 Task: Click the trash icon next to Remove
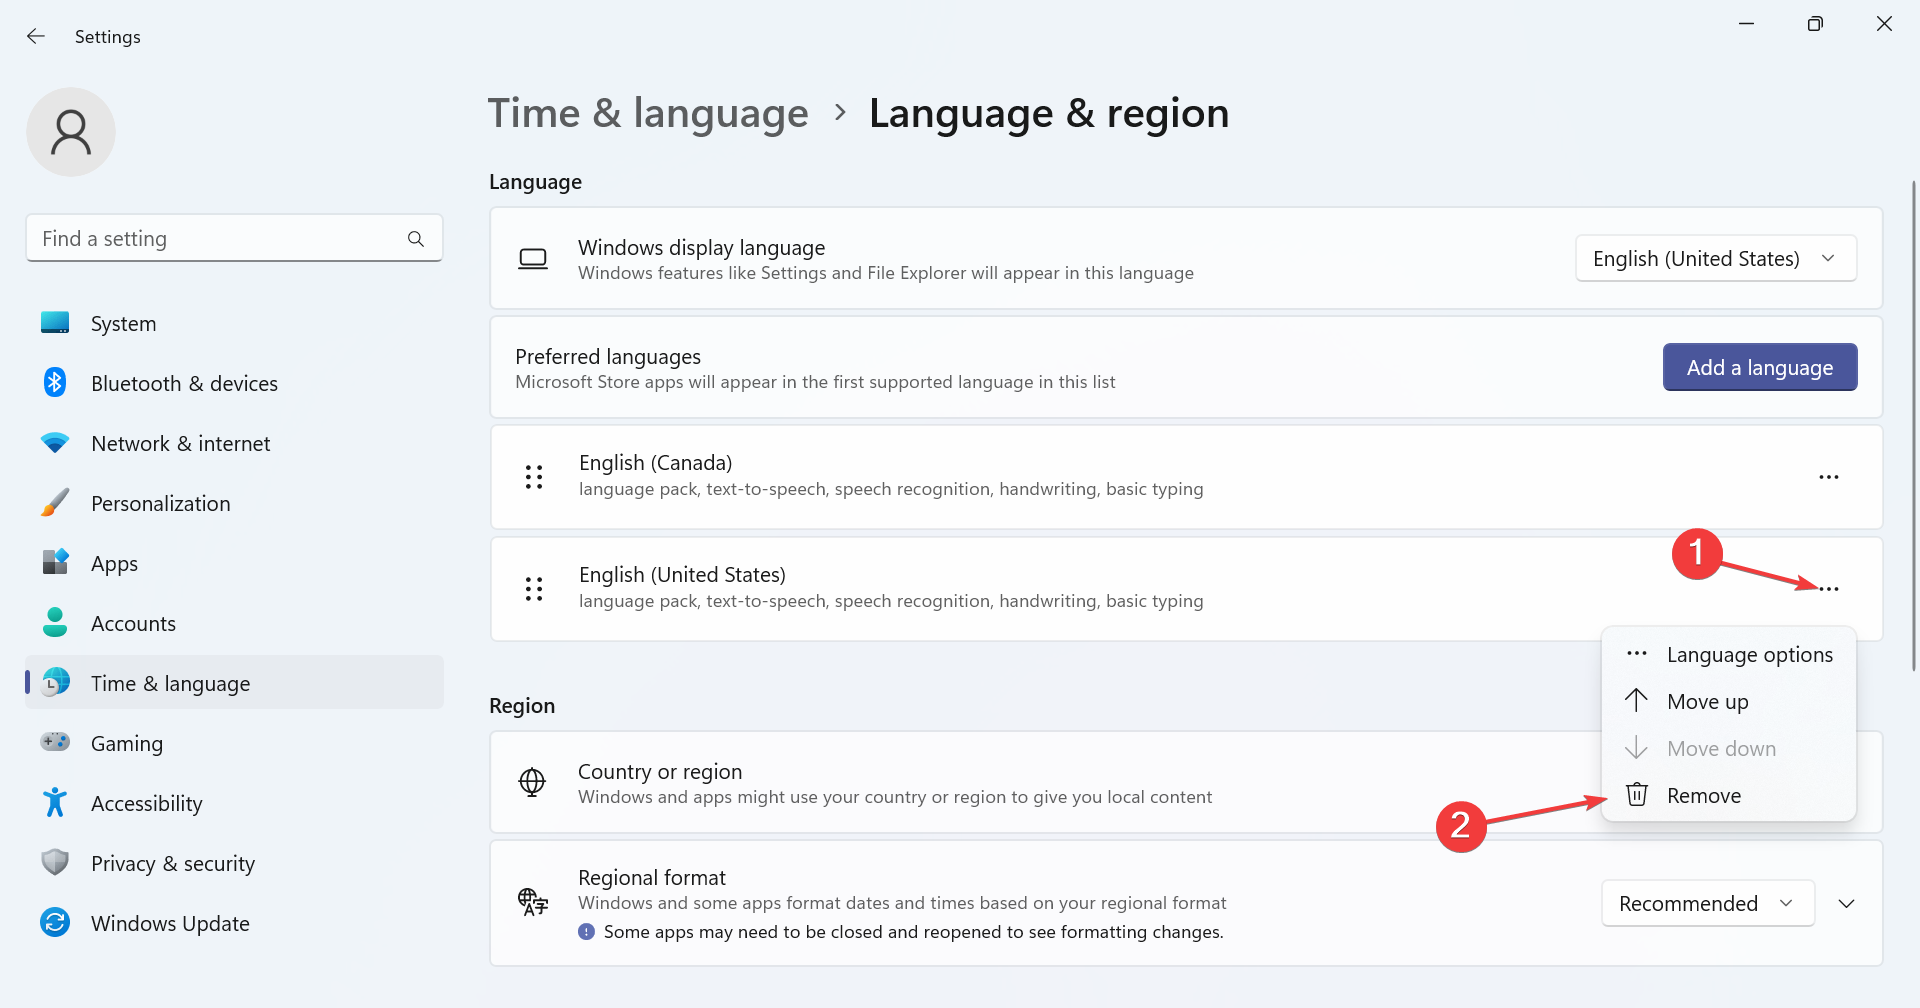[x=1637, y=794]
